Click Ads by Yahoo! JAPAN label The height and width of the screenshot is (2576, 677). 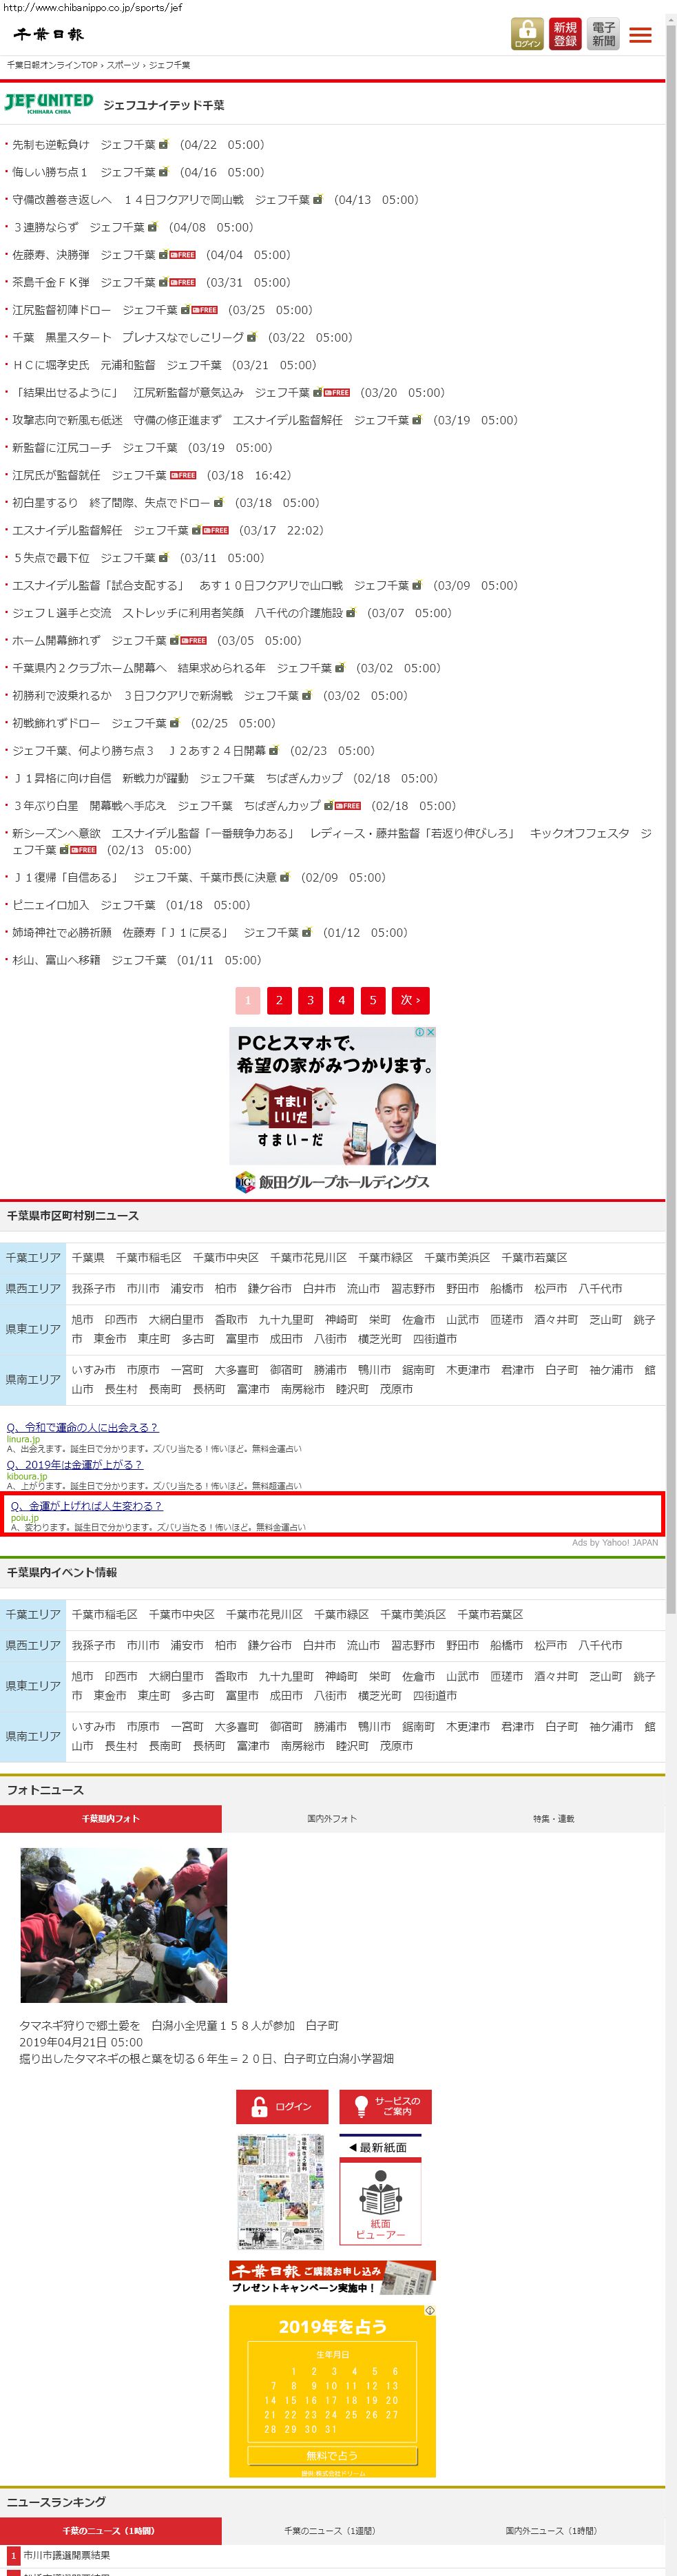point(615,1543)
